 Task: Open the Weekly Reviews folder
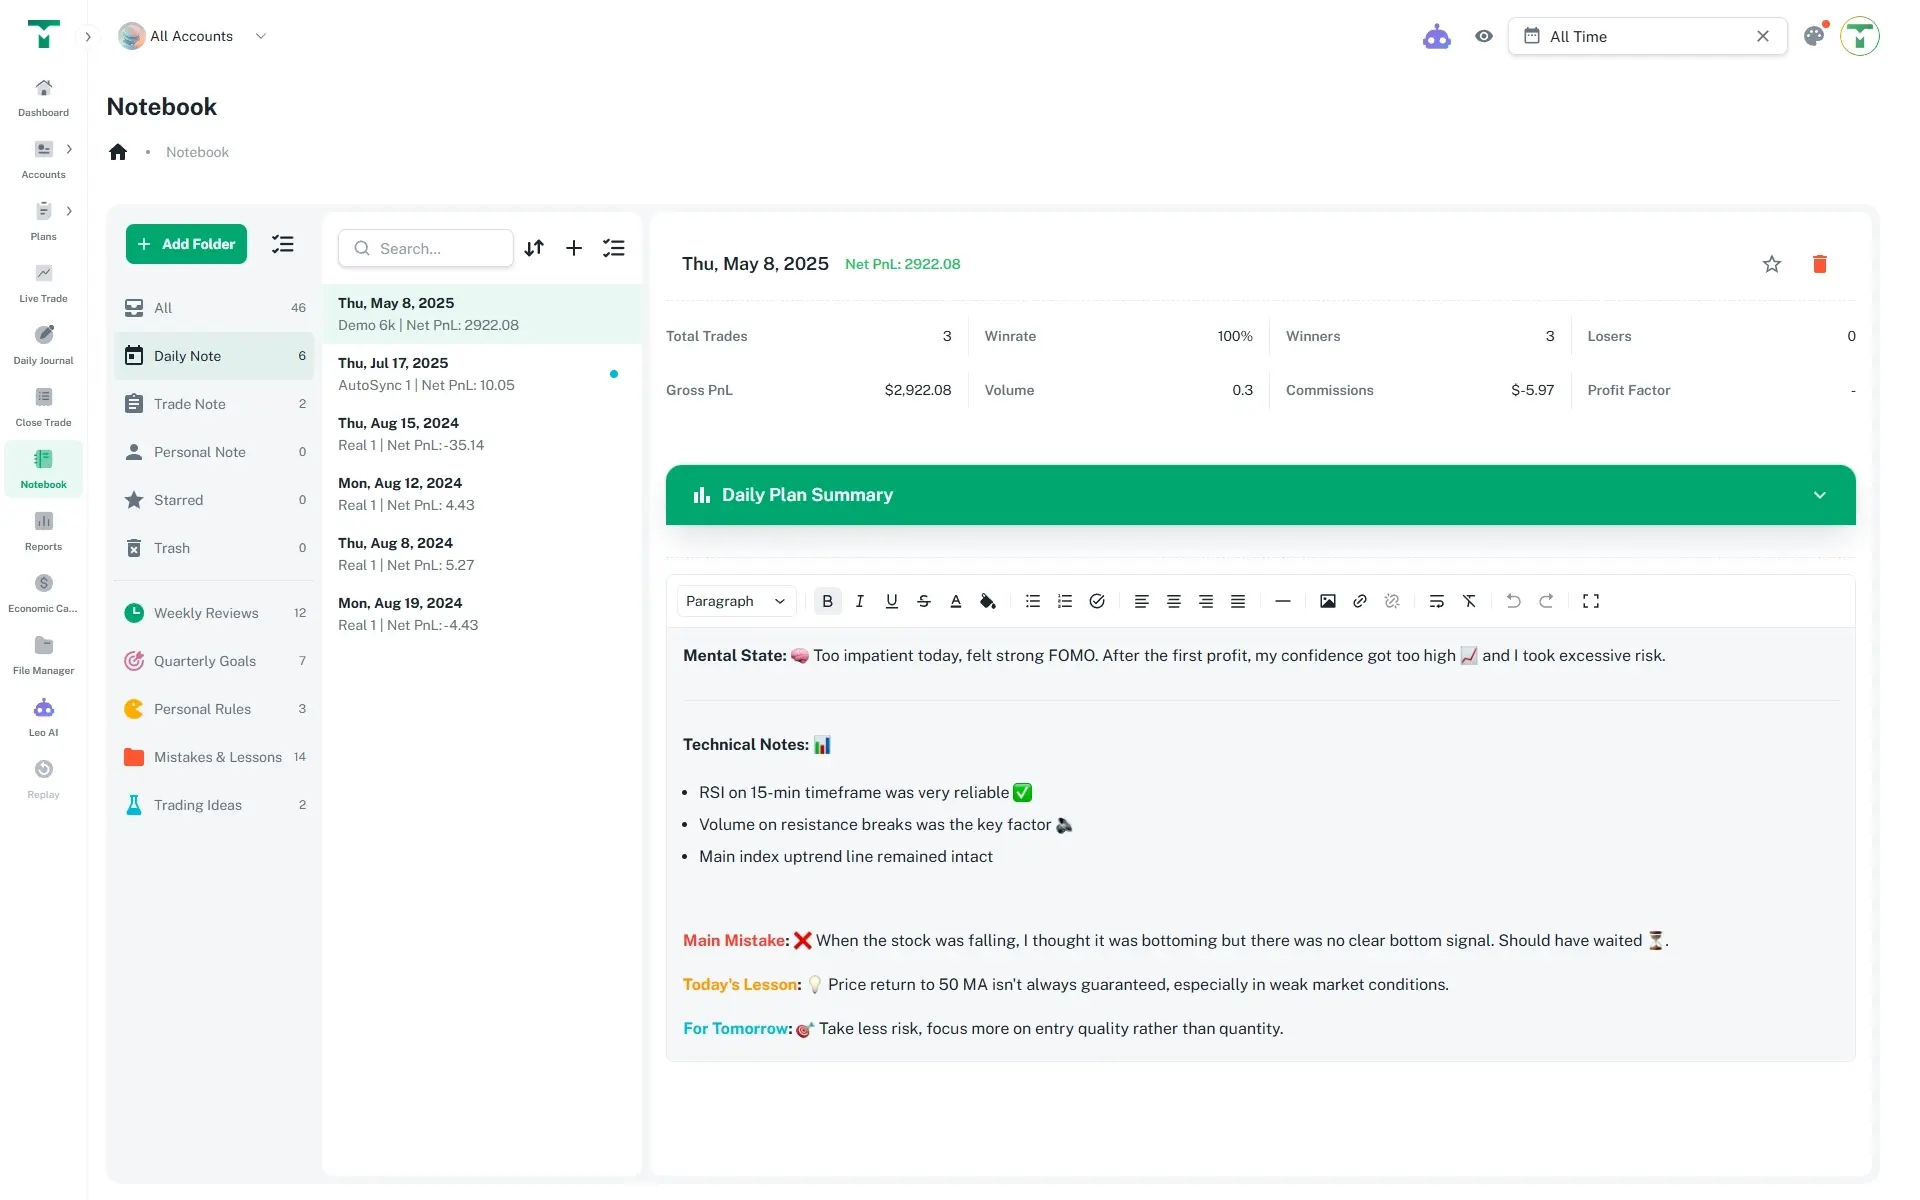coord(206,613)
